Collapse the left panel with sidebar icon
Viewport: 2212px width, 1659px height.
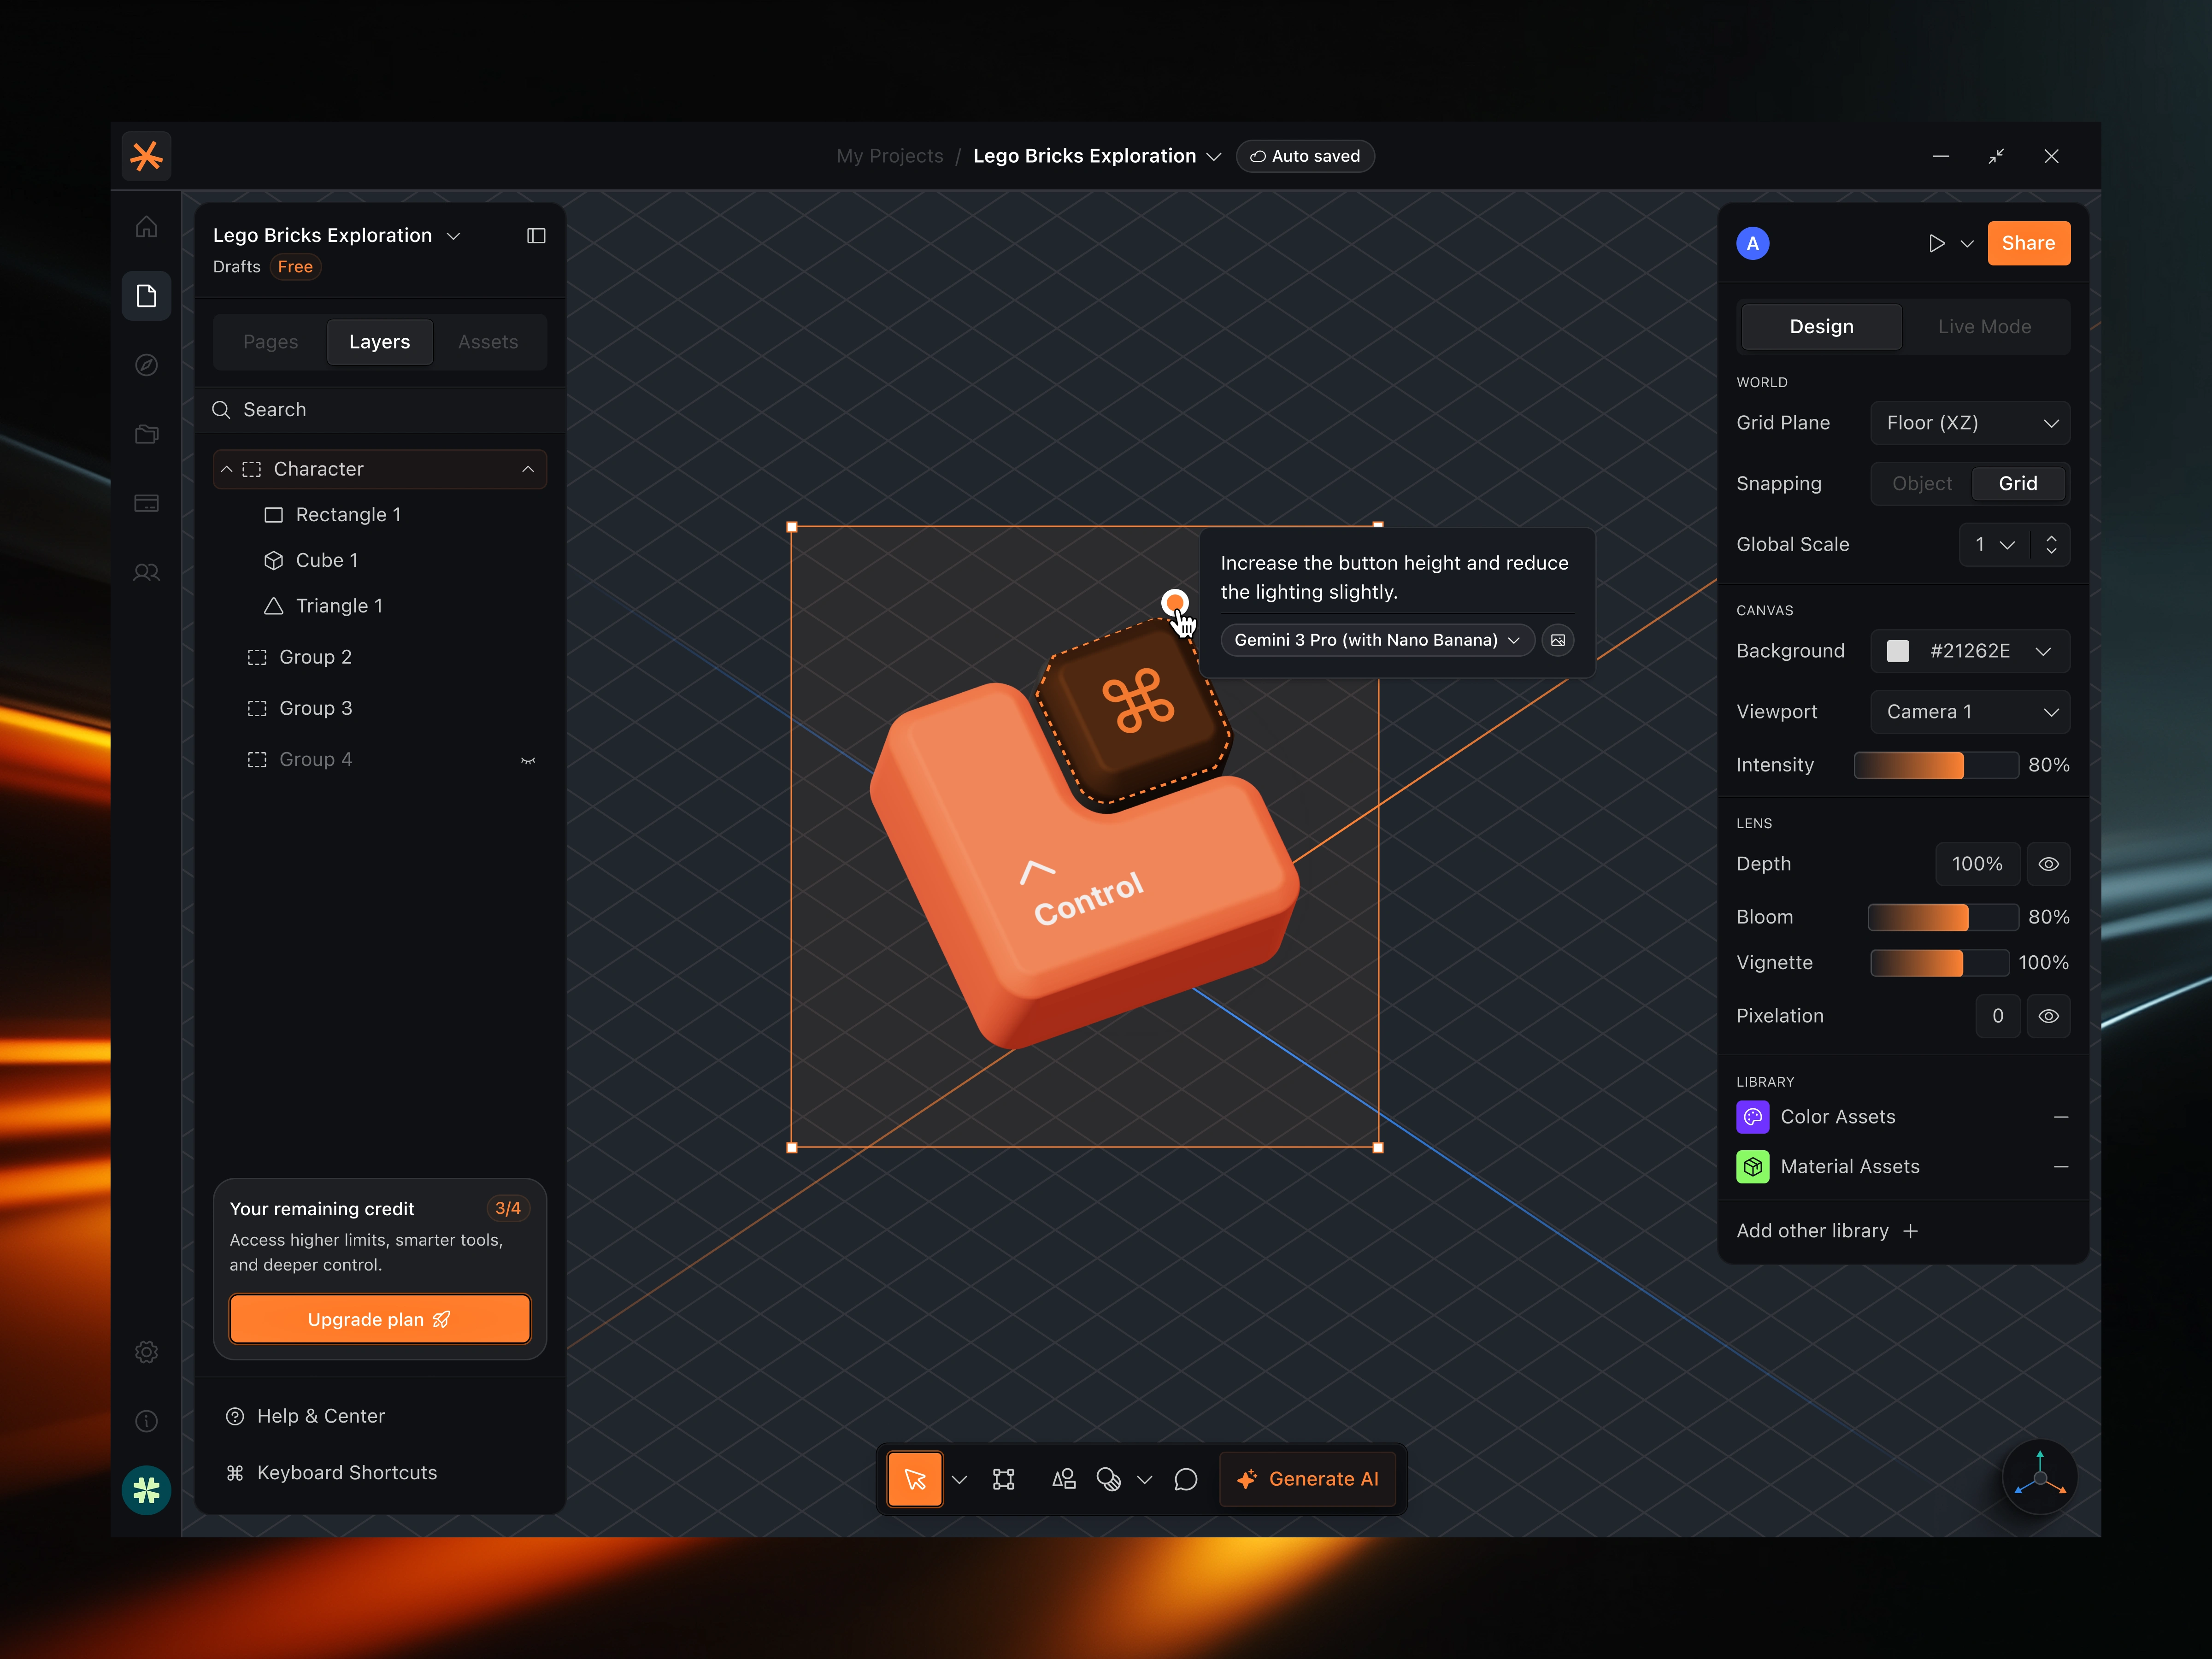click(x=536, y=236)
